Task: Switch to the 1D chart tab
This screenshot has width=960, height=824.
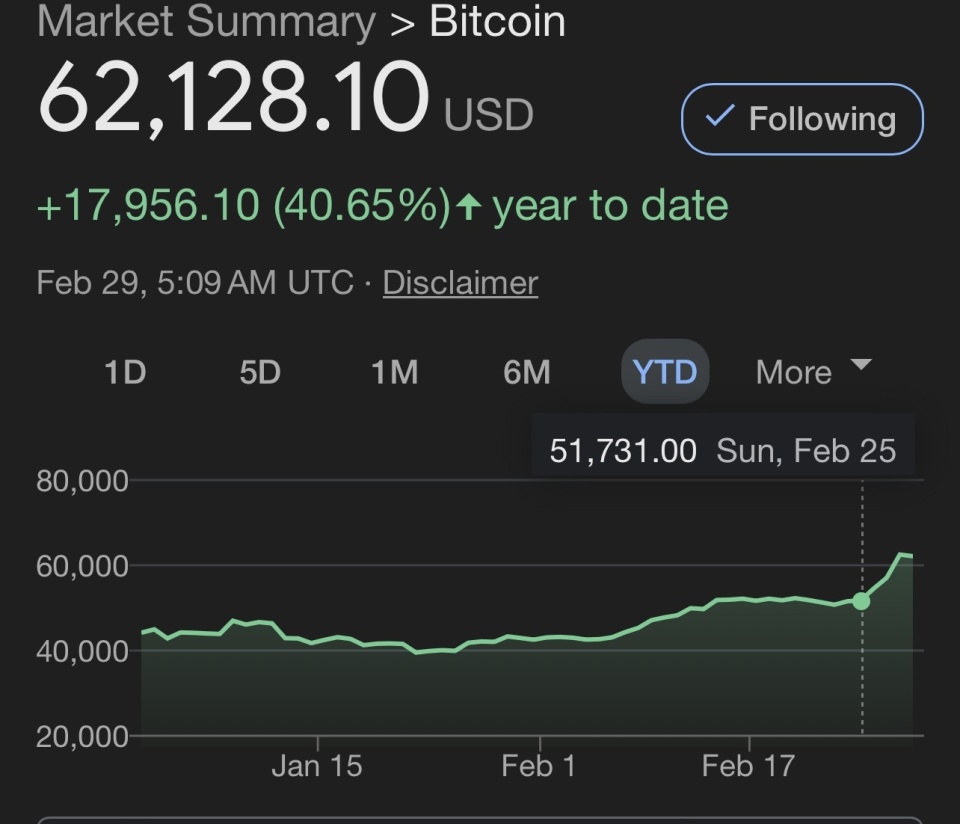Action: [x=125, y=371]
